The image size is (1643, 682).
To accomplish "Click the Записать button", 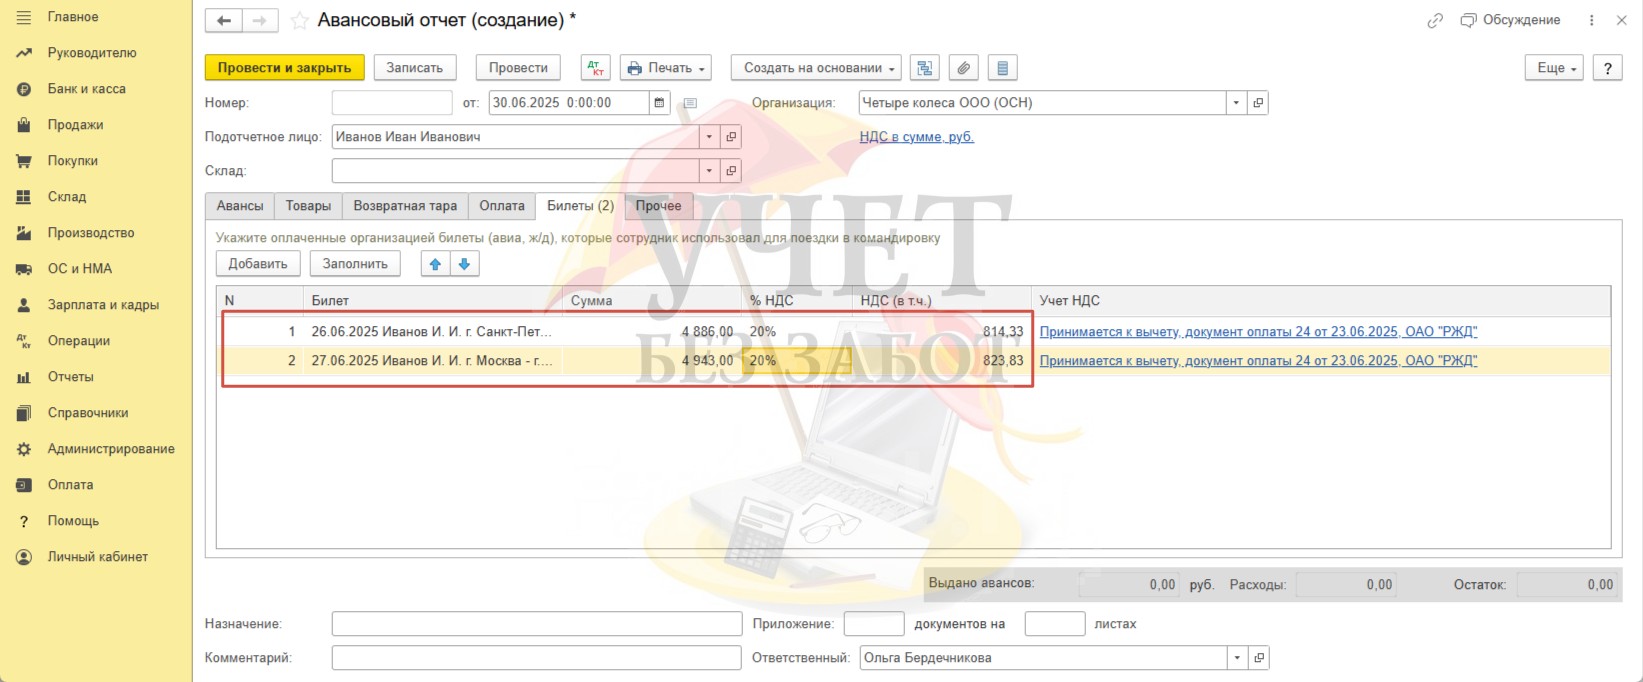I will click(415, 68).
